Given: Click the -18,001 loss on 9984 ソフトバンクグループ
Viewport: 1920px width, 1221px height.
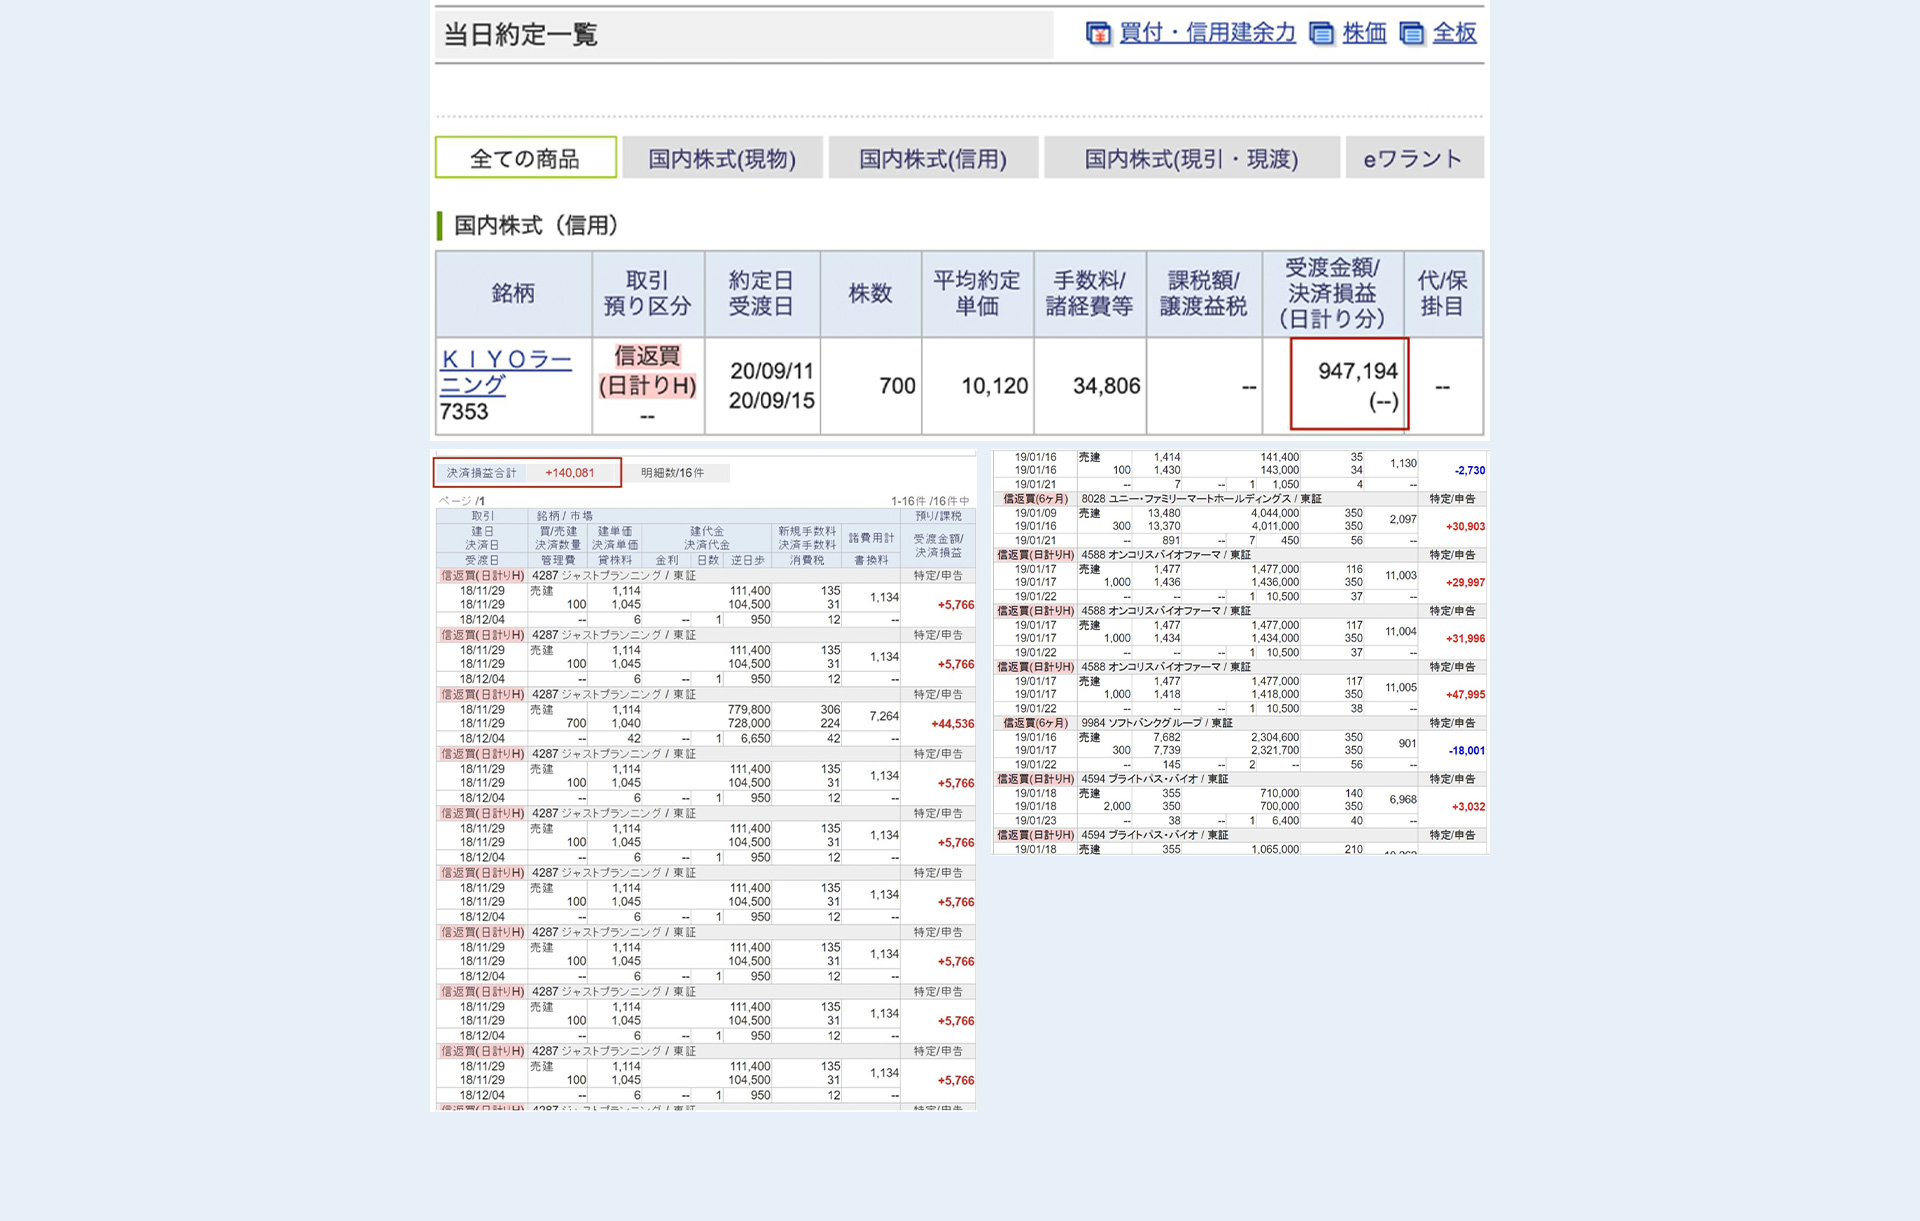Looking at the screenshot, I should (x=1468, y=751).
